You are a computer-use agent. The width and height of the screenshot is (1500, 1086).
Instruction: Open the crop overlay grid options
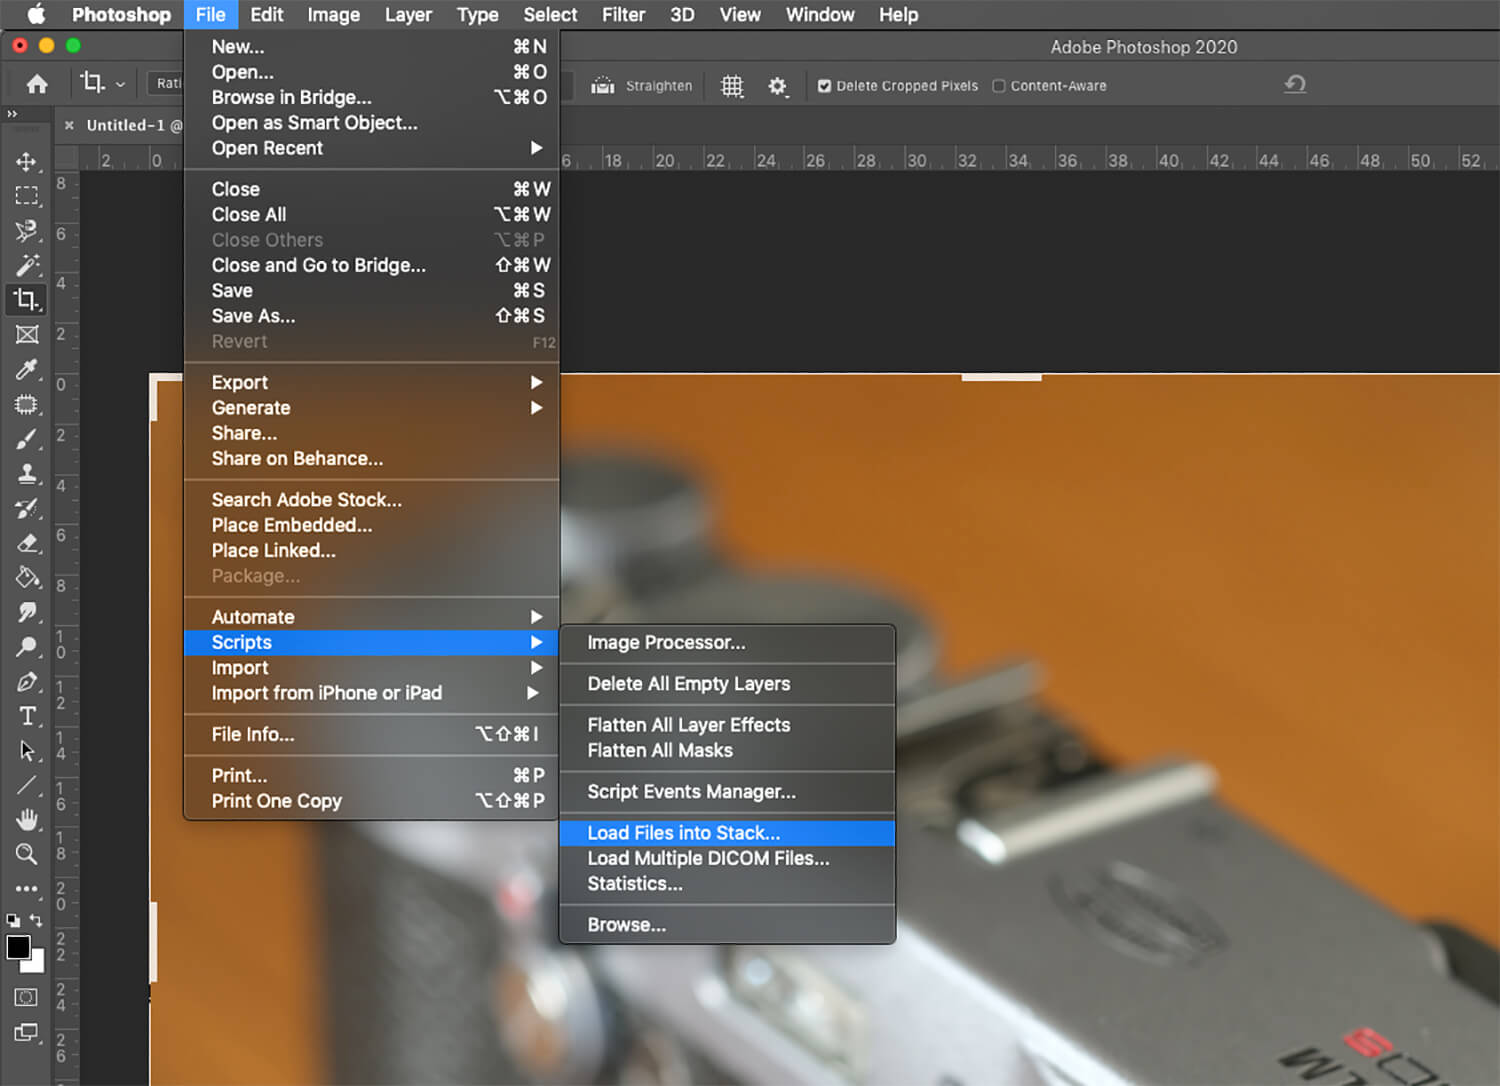click(732, 86)
